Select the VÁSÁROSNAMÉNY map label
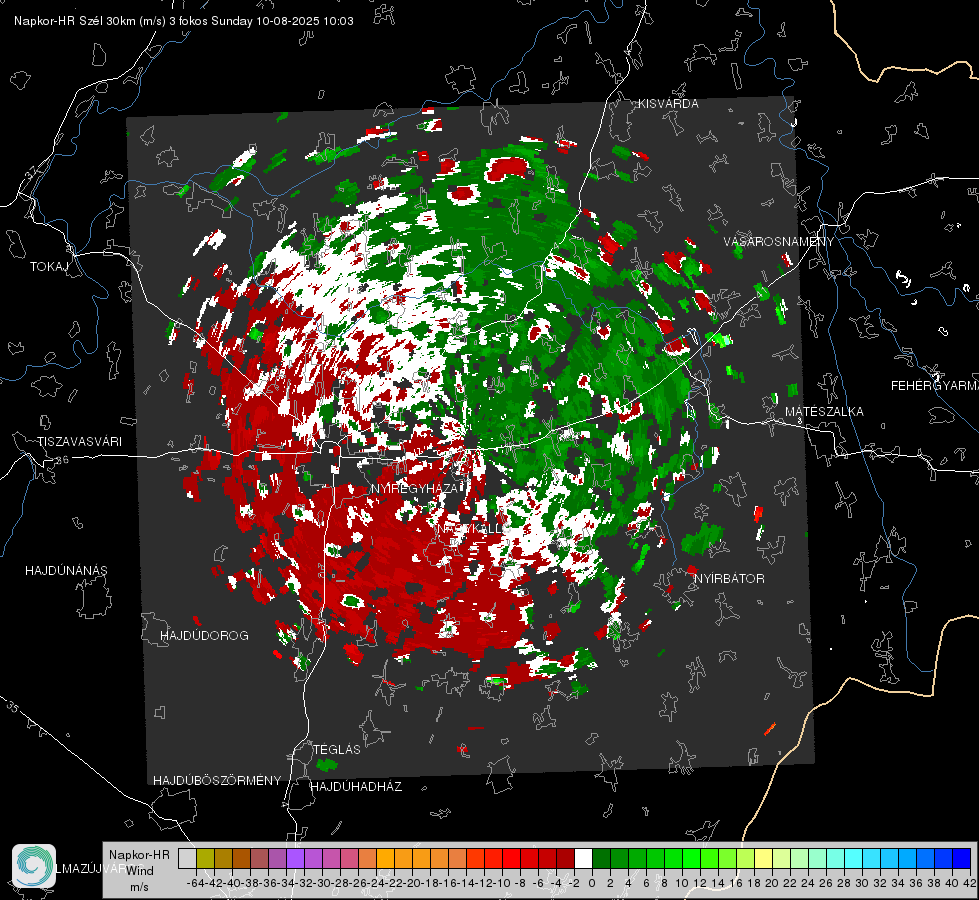979x900 pixels. pyautogui.click(x=779, y=241)
